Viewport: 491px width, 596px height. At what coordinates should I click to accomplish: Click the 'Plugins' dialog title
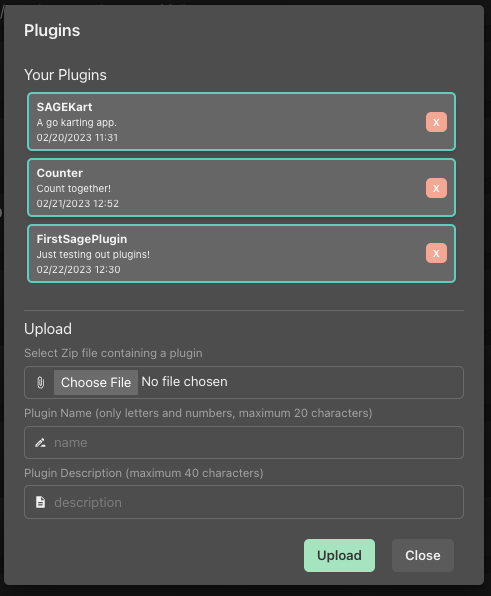52,30
